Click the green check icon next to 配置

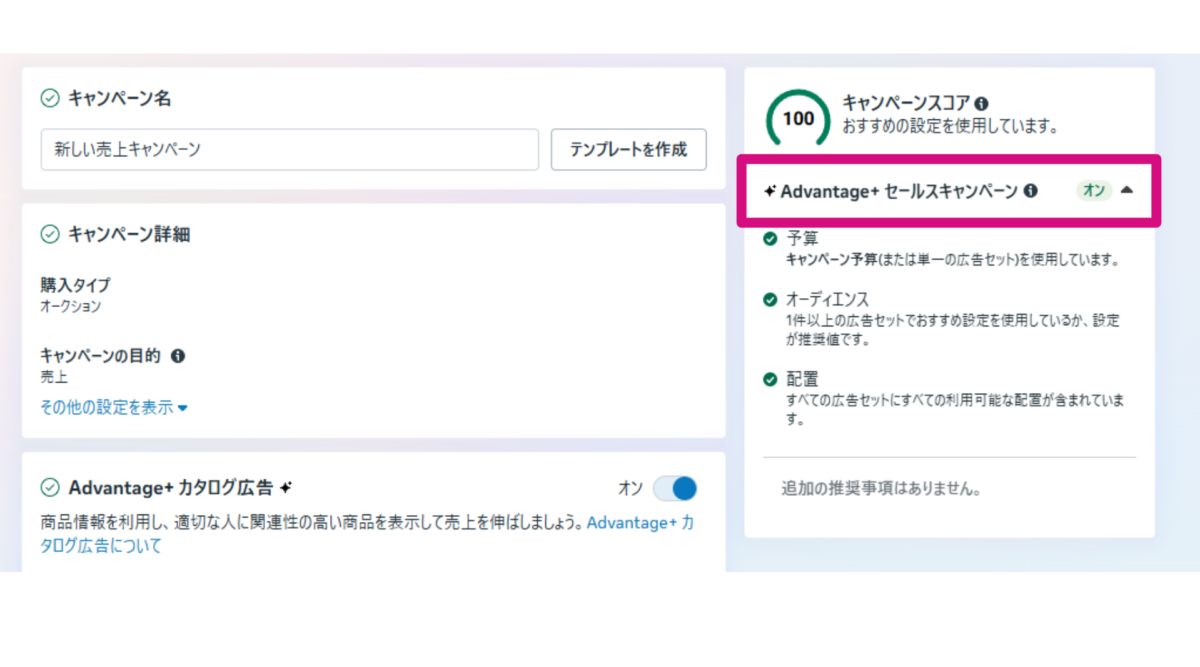click(x=770, y=379)
